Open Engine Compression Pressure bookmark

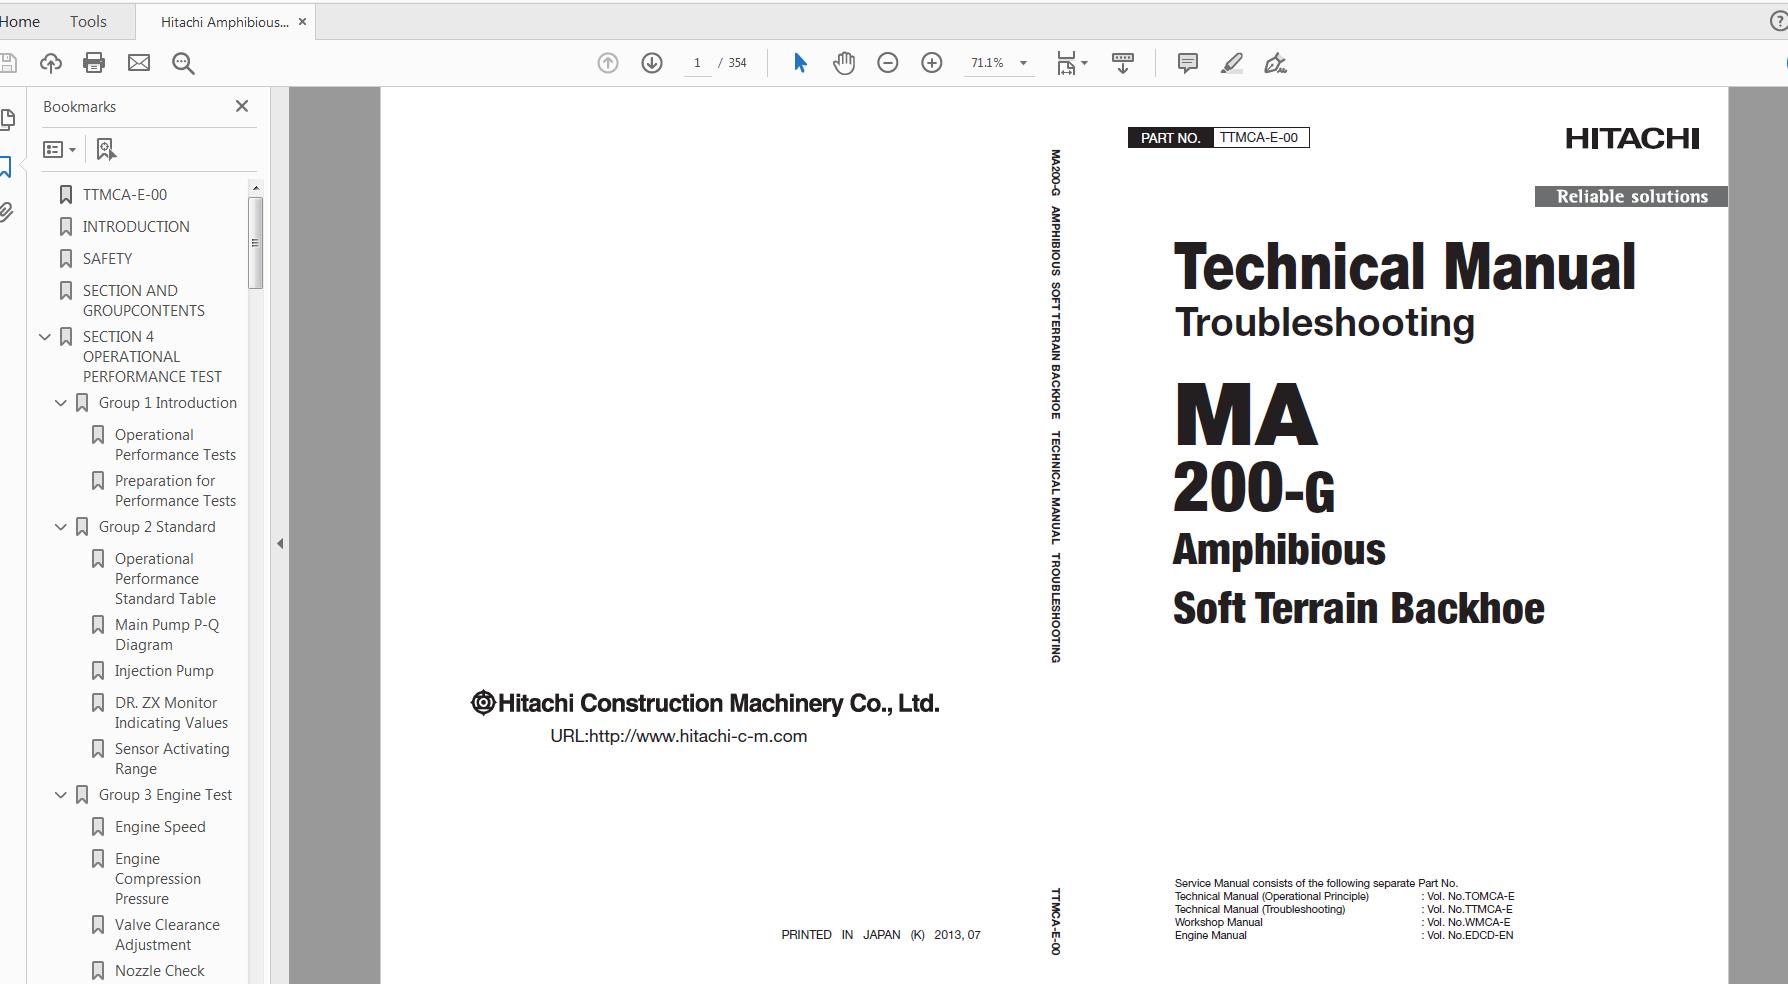pyautogui.click(x=158, y=879)
